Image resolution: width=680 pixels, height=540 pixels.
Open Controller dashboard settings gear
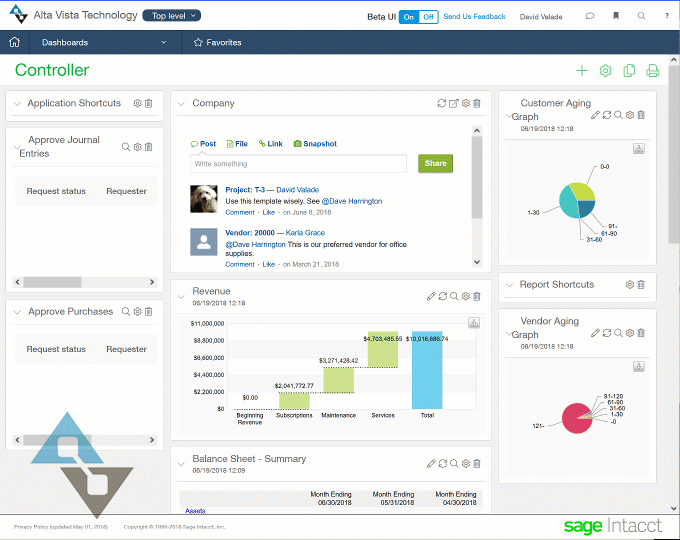click(x=605, y=71)
